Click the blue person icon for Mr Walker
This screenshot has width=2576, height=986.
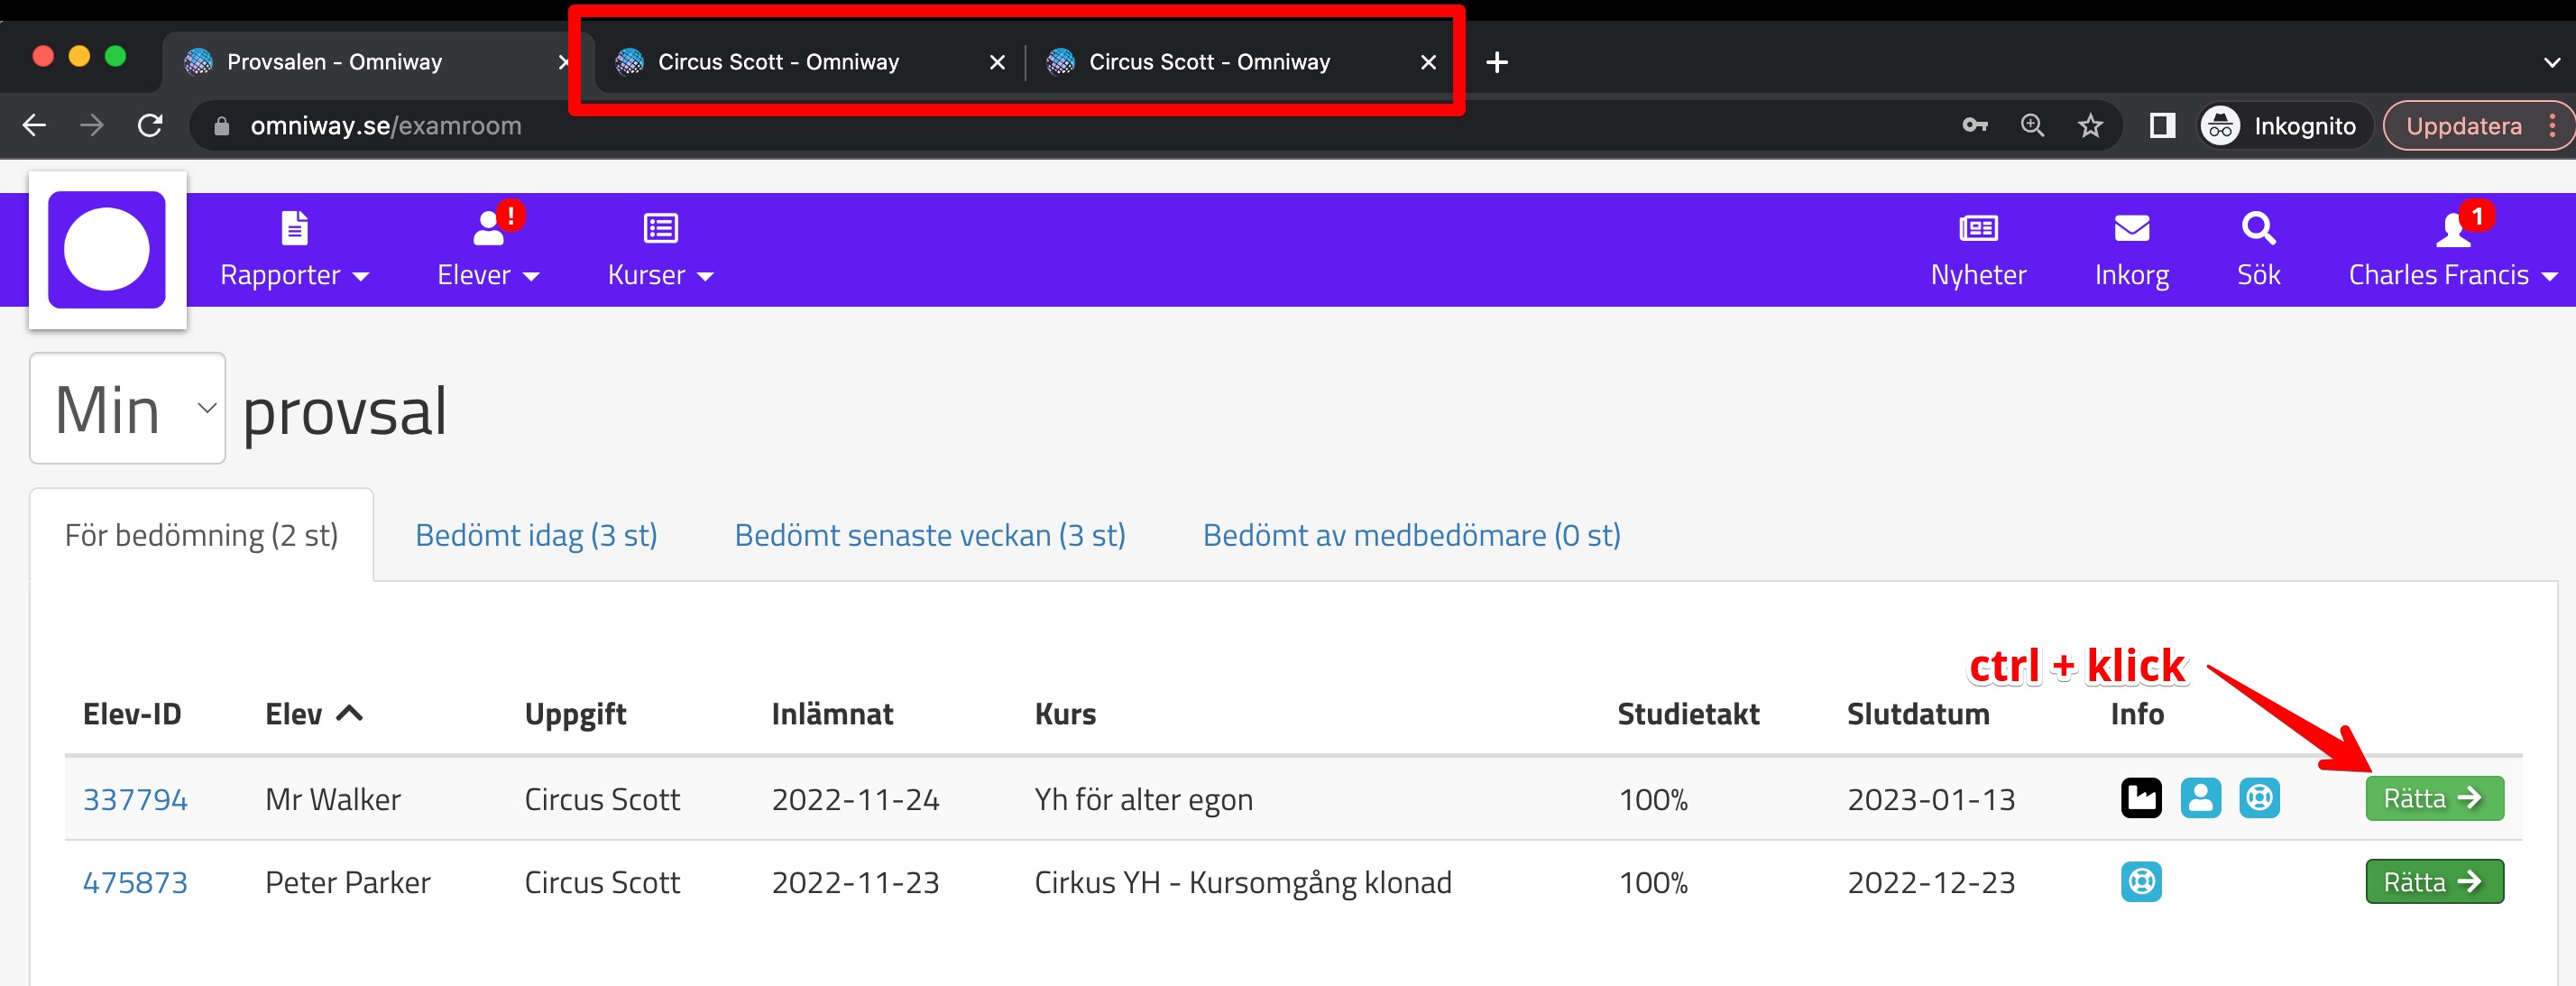[2200, 798]
